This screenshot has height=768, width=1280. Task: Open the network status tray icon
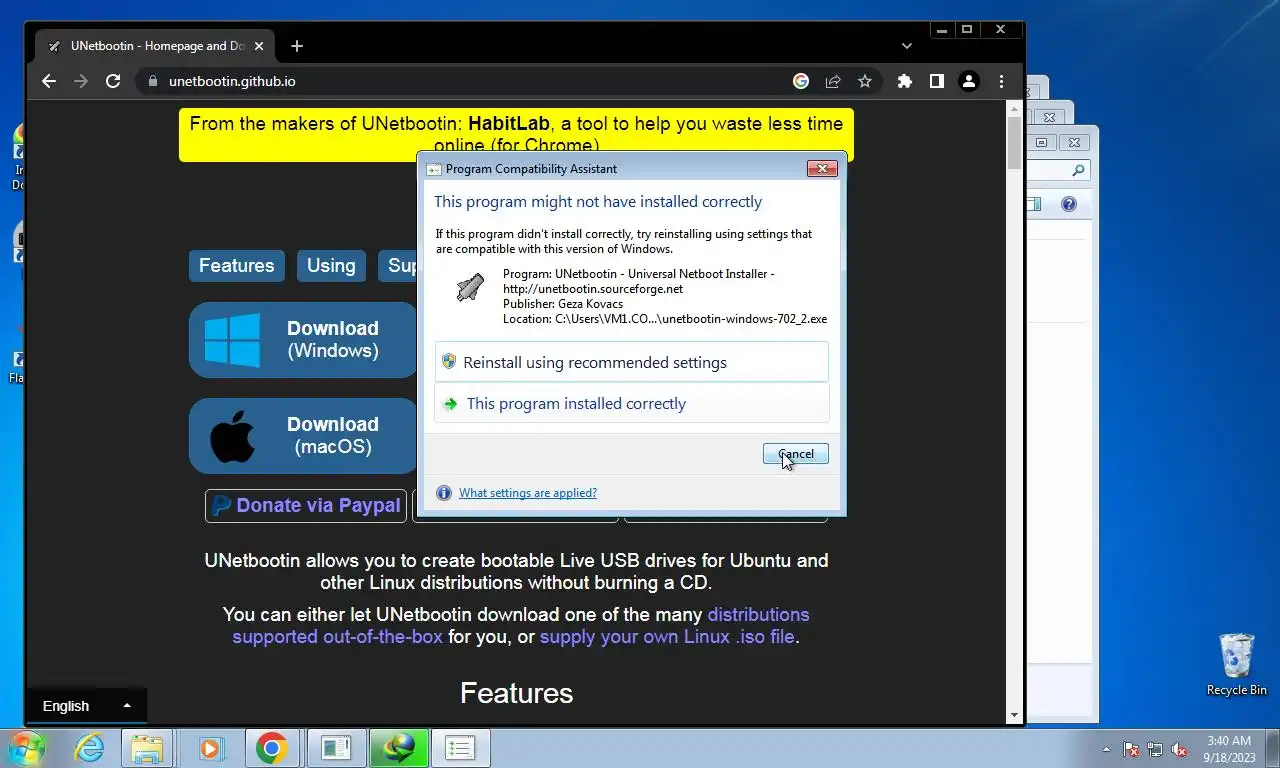pyautogui.click(x=1155, y=749)
